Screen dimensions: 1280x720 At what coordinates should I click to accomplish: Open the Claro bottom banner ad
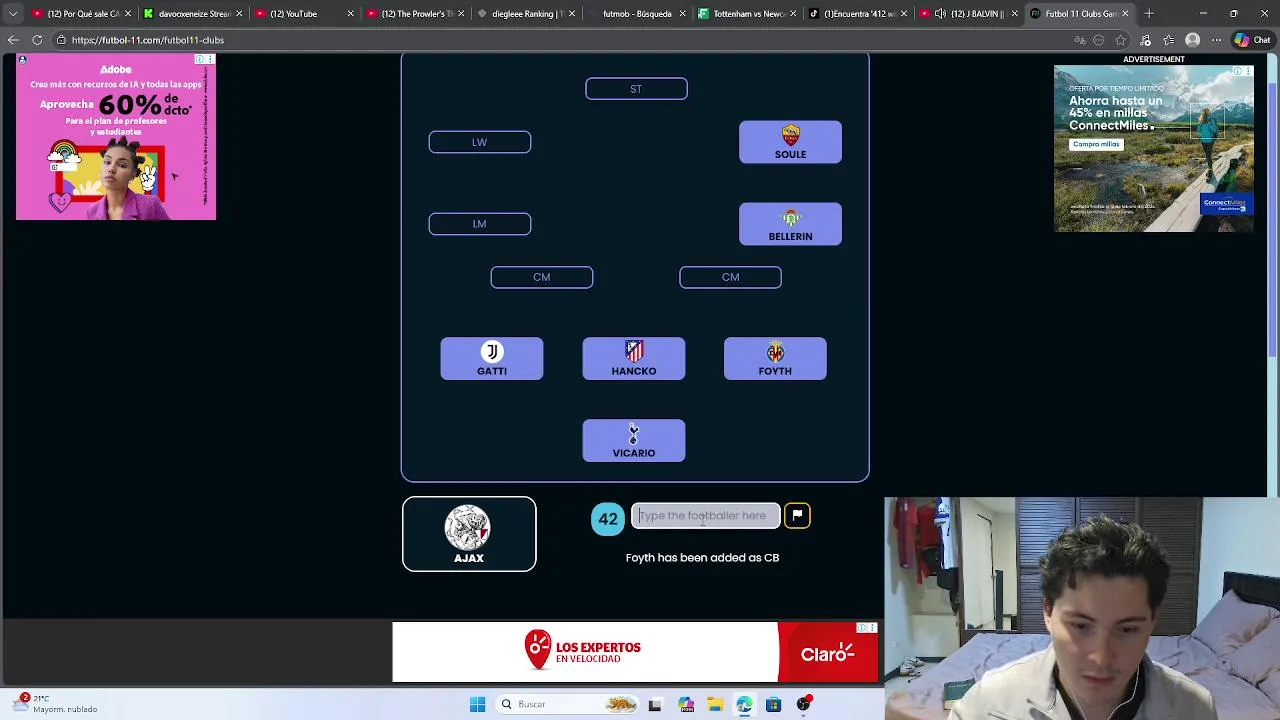point(635,652)
